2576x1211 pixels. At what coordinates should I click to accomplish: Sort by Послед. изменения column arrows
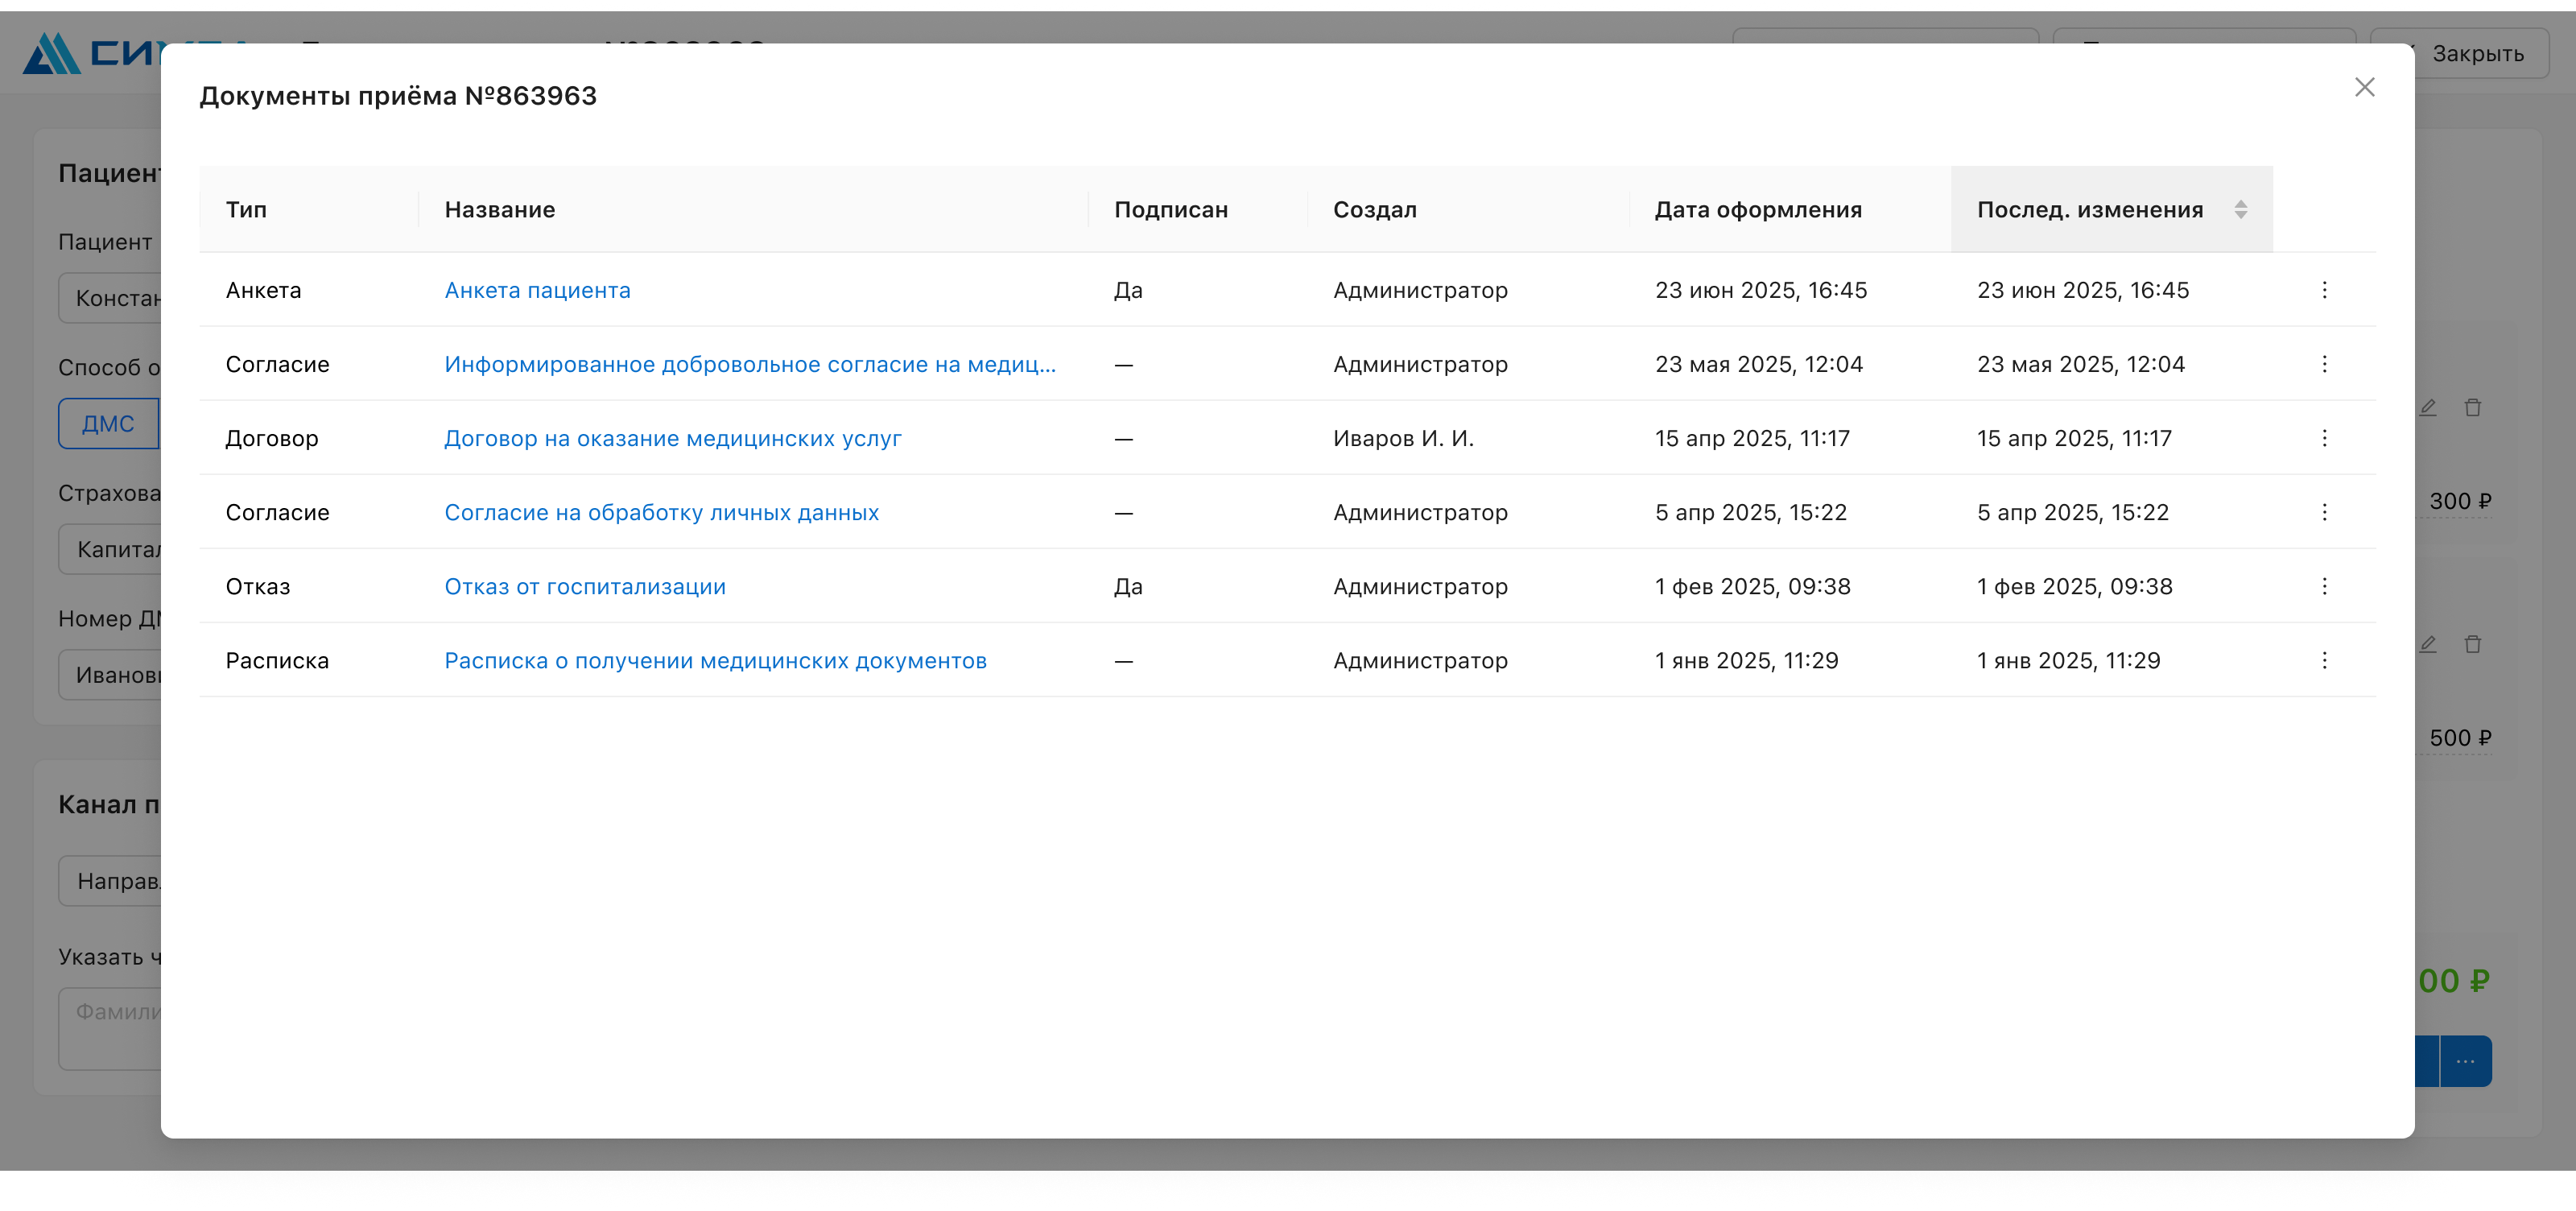click(2240, 209)
